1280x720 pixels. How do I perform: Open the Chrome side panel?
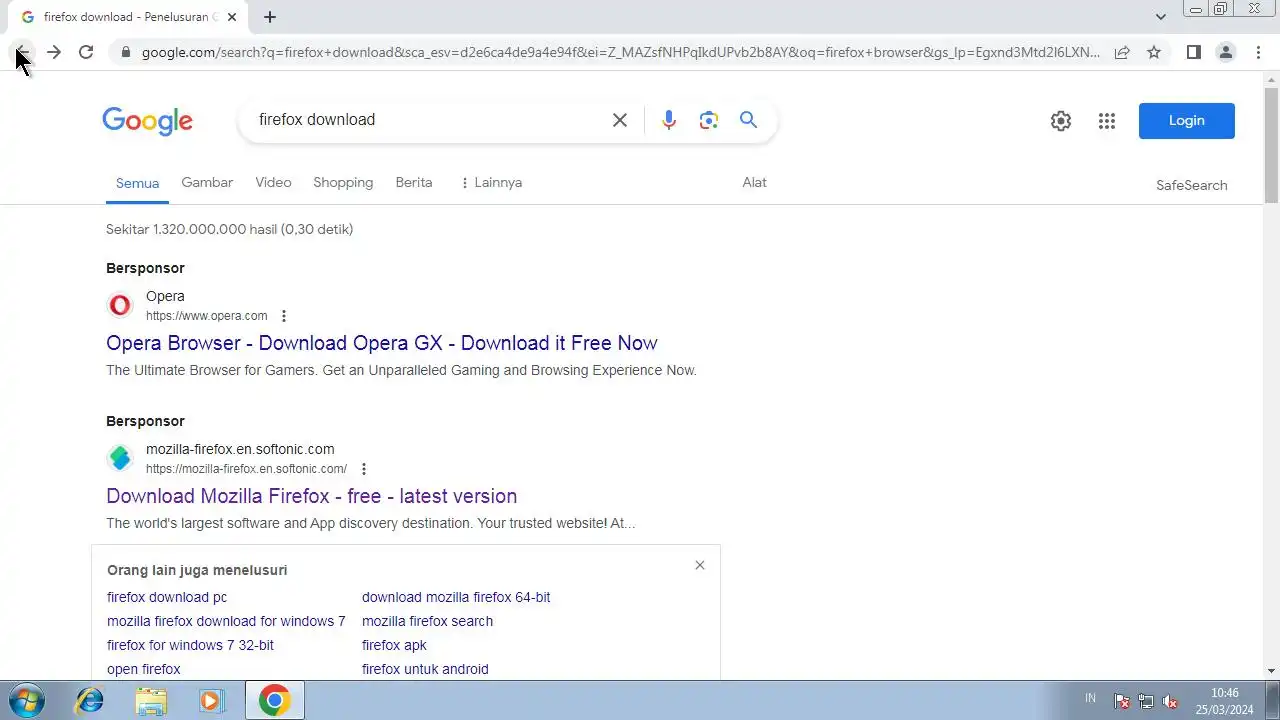[x=1193, y=52]
